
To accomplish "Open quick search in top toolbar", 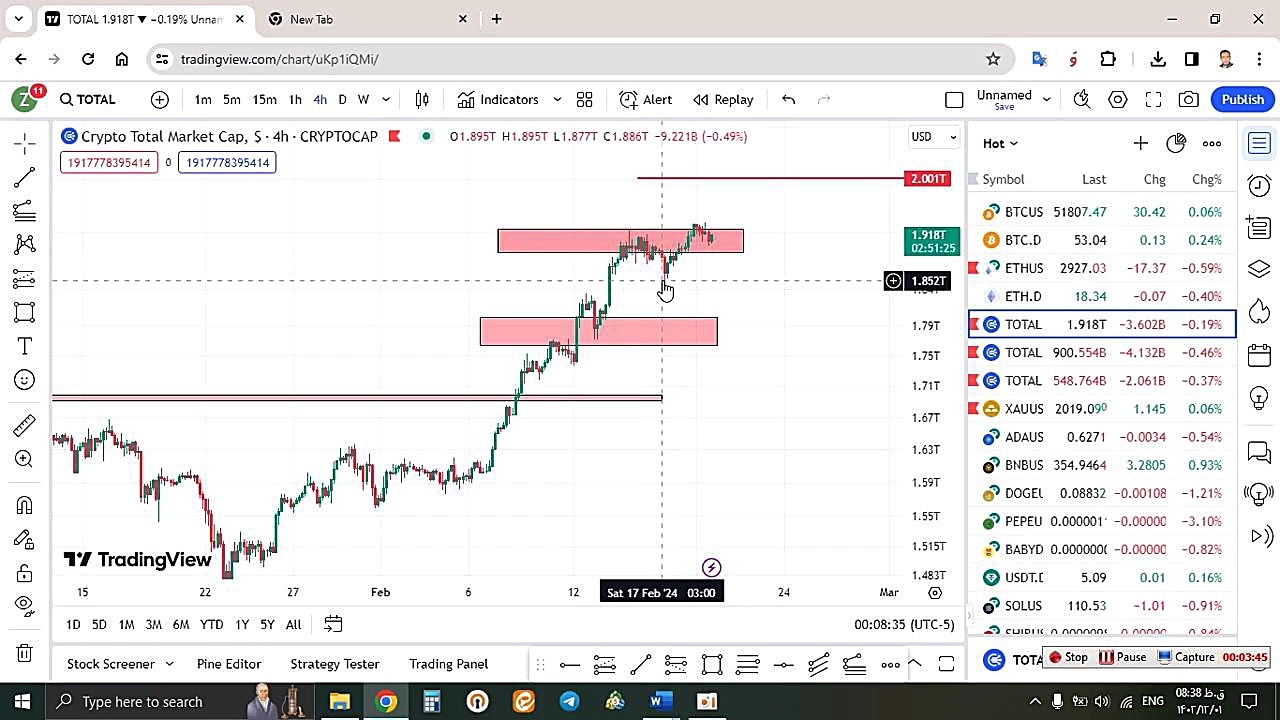I will pyautogui.click(x=1081, y=99).
